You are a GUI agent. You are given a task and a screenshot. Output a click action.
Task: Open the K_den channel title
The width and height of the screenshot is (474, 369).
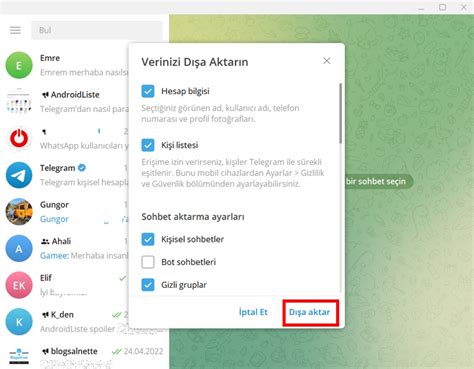point(62,315)
